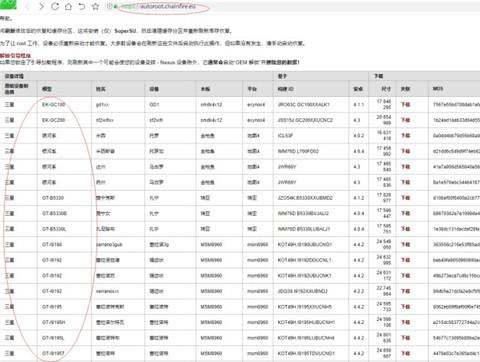
Task: Download the file for EK-GC200
Action: pos(405,120)
